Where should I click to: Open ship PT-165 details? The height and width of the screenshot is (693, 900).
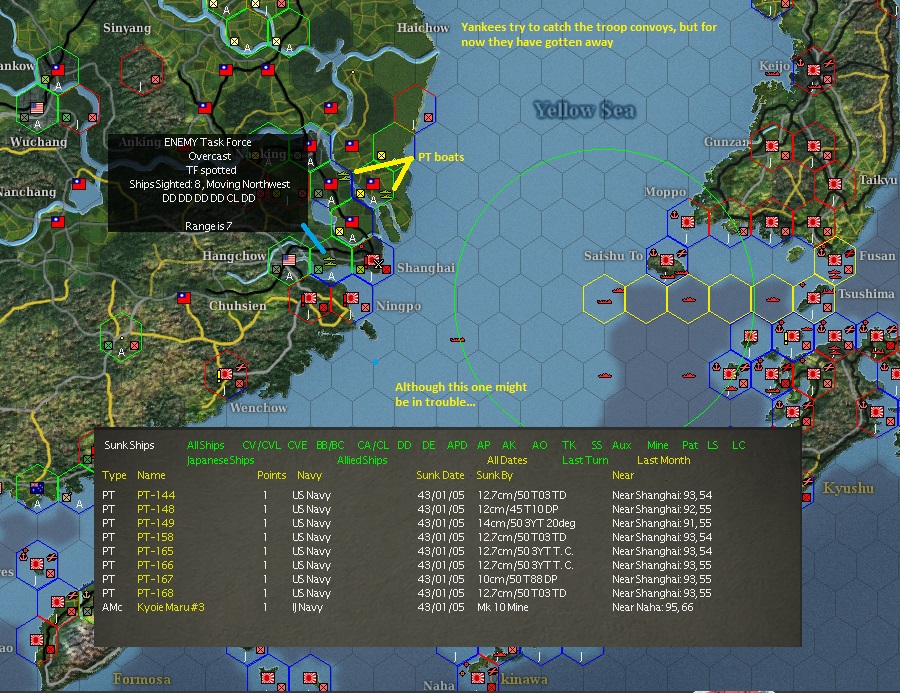[x=155, y=551]
